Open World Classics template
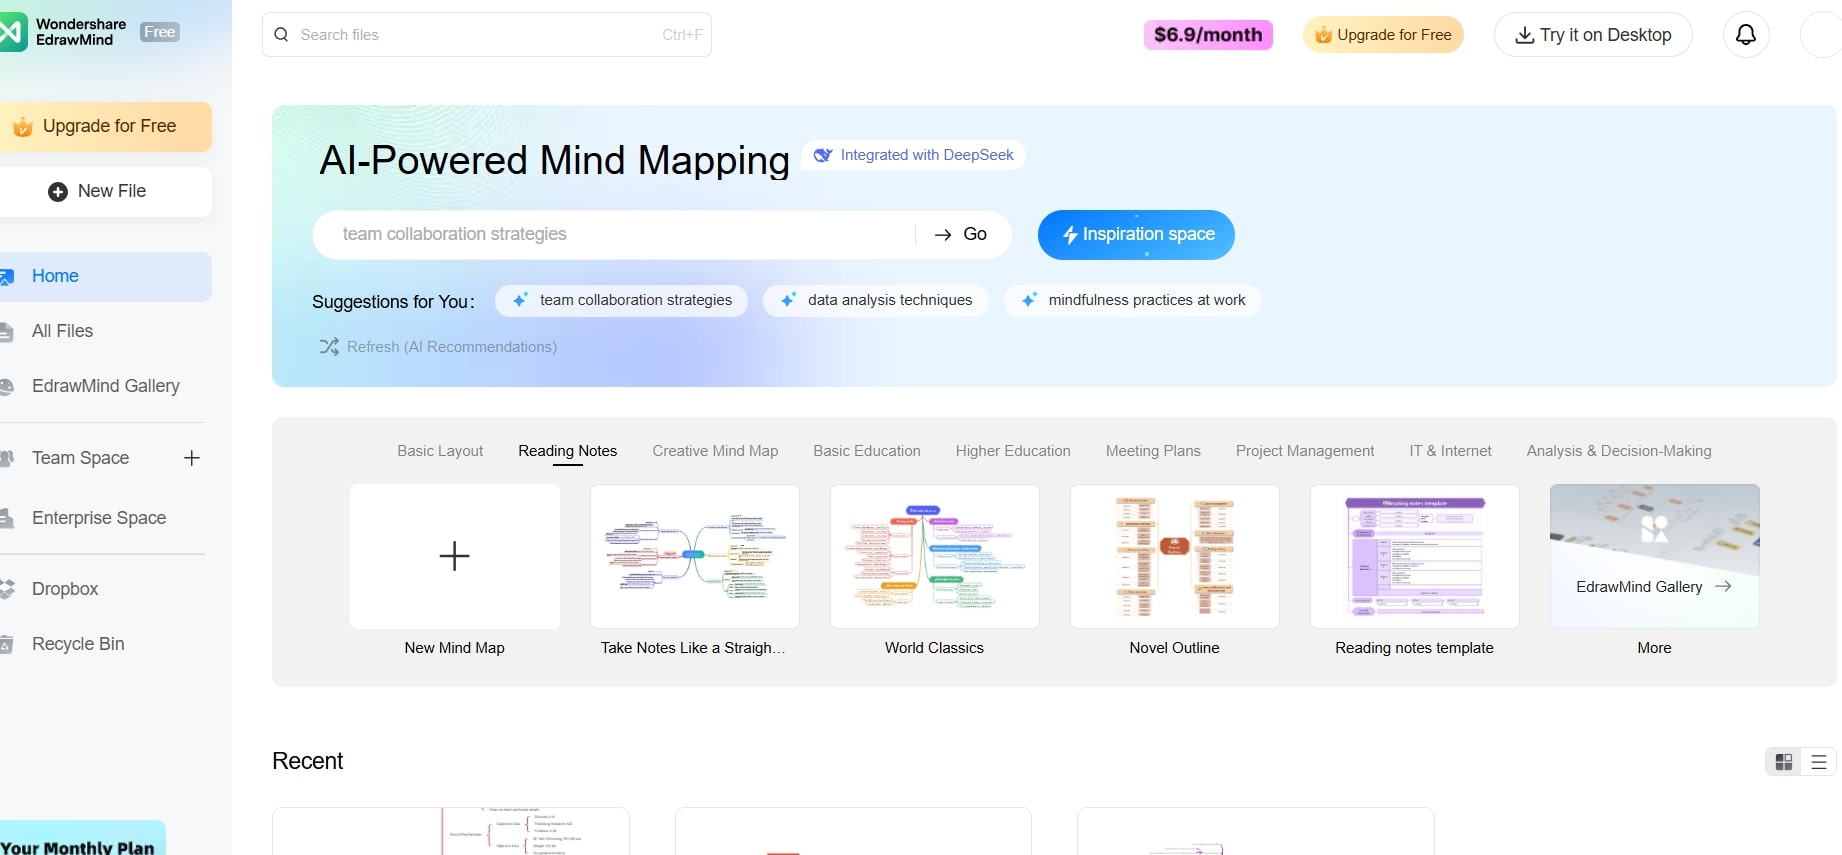The width and height of the screenshot is (1842, 855). 935,557
